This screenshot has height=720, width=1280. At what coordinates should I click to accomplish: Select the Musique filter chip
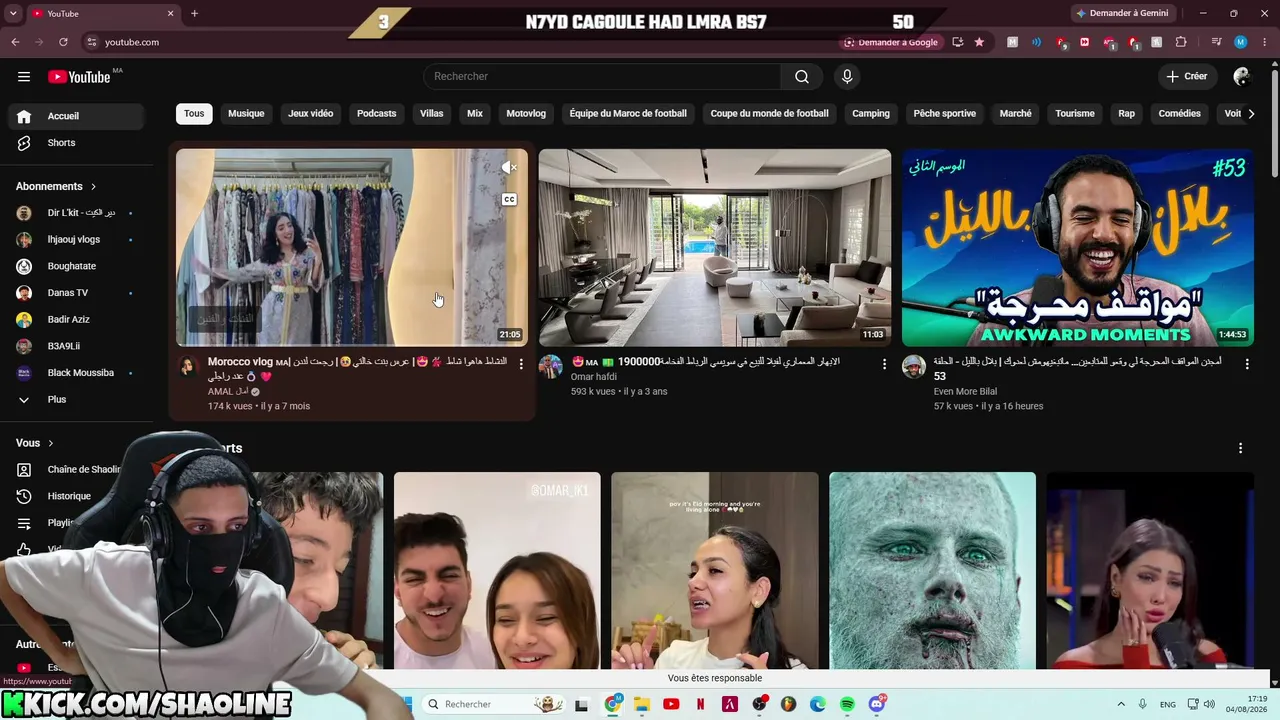click(246, 114)
